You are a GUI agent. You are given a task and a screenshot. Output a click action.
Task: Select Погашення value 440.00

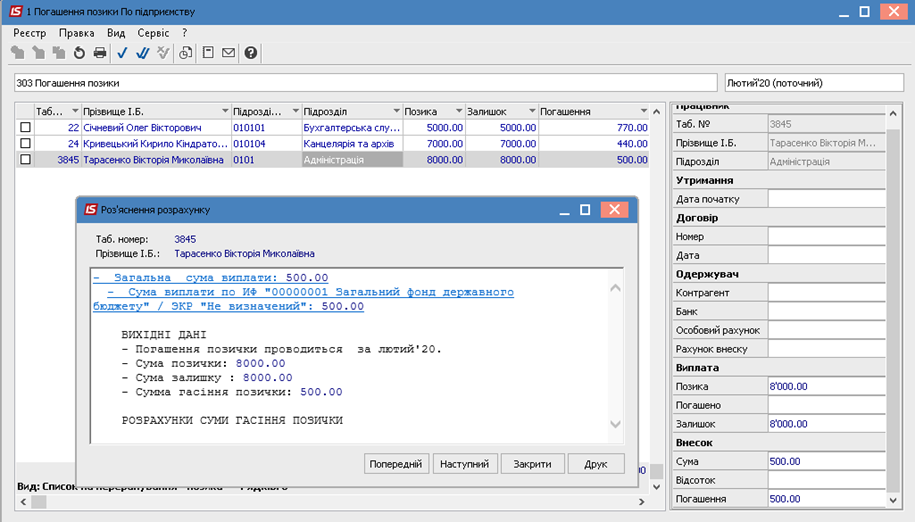(593, 143)
